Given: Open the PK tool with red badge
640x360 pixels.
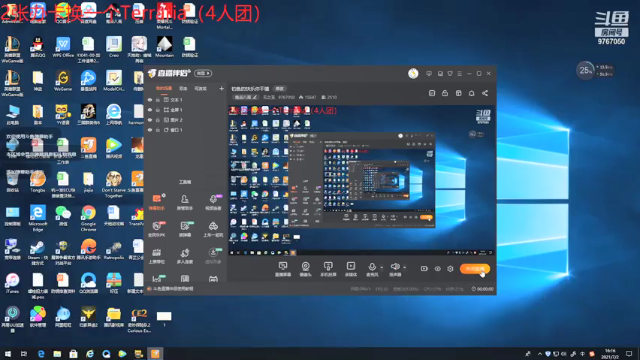Looking at the screenshot, I should tap(157, 229).
